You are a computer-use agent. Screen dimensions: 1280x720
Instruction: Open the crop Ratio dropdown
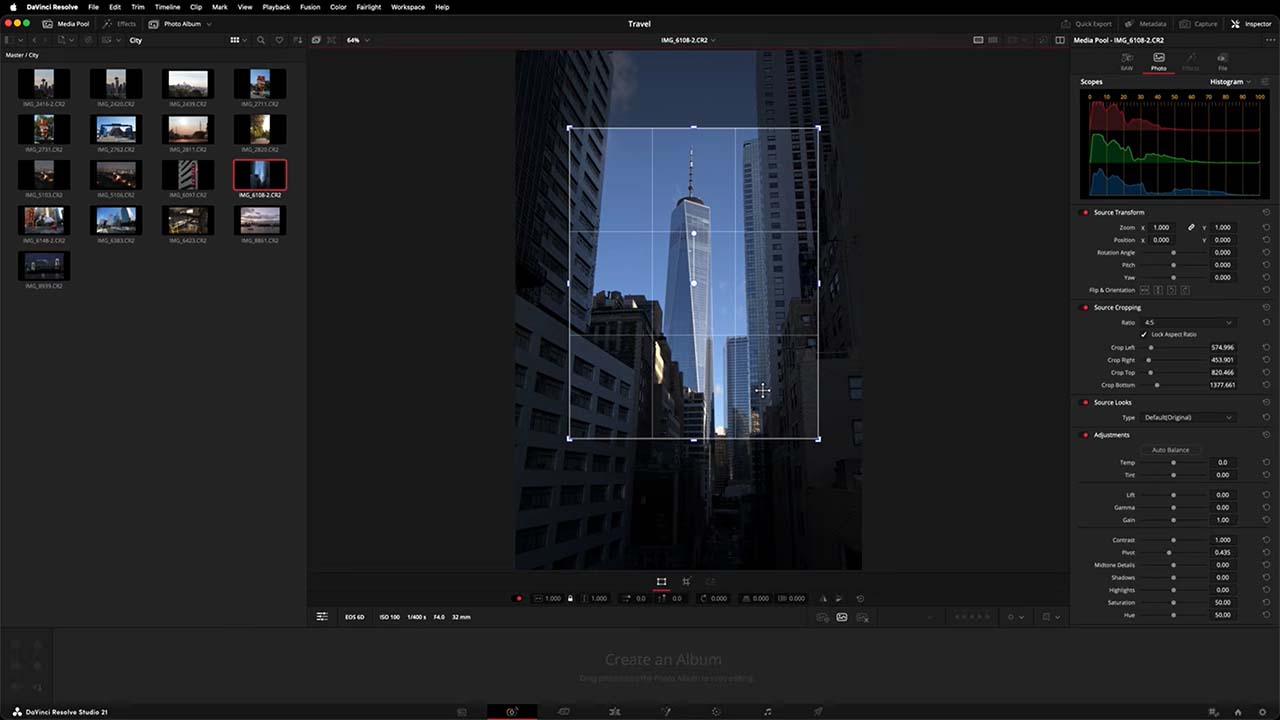tap(1188, 322)
